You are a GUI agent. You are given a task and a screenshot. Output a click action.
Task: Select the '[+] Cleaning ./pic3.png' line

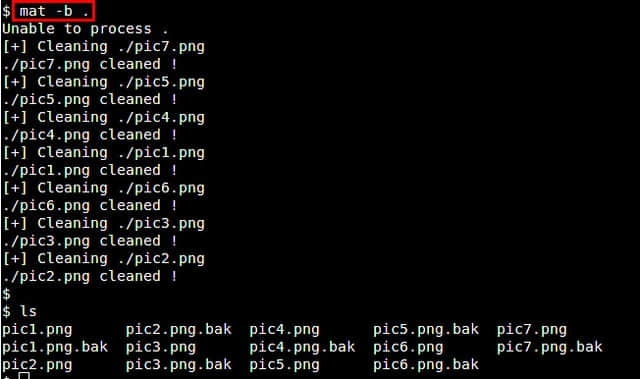point(103,224)
